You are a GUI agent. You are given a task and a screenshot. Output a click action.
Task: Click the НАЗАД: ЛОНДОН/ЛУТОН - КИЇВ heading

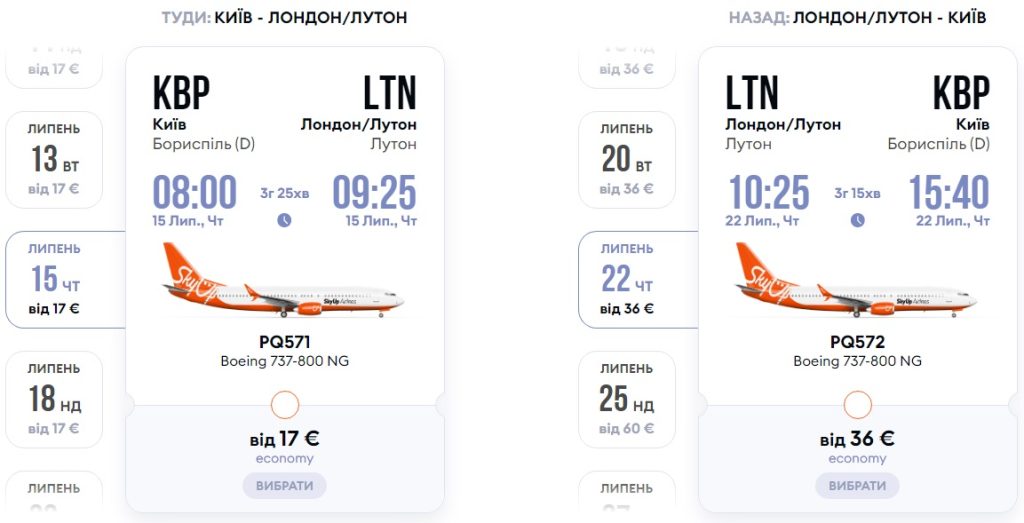(857, 18)
